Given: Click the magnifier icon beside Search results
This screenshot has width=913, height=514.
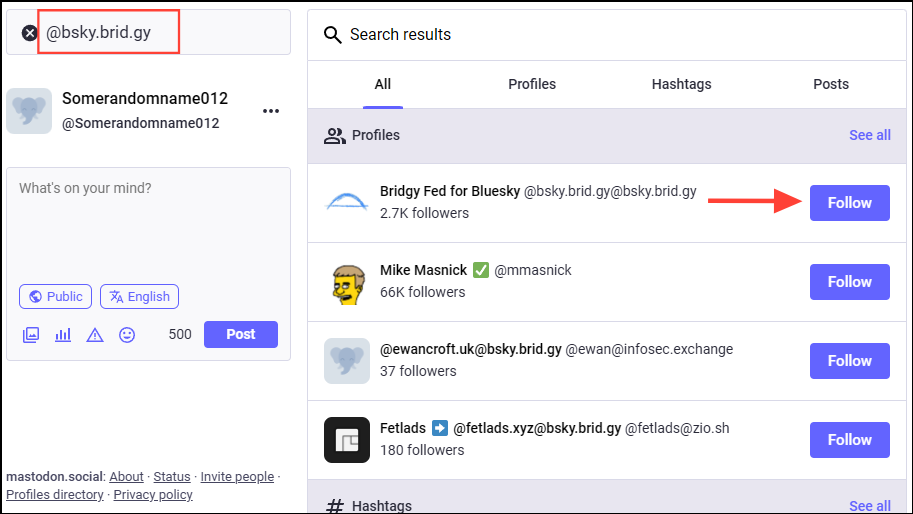Looking at the screenshot, I should [332, 35].
